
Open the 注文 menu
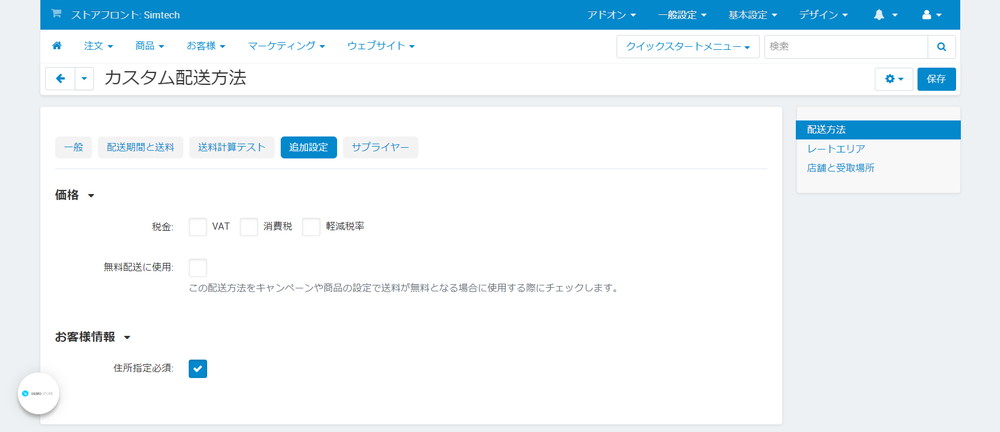(x=98, y=46)
